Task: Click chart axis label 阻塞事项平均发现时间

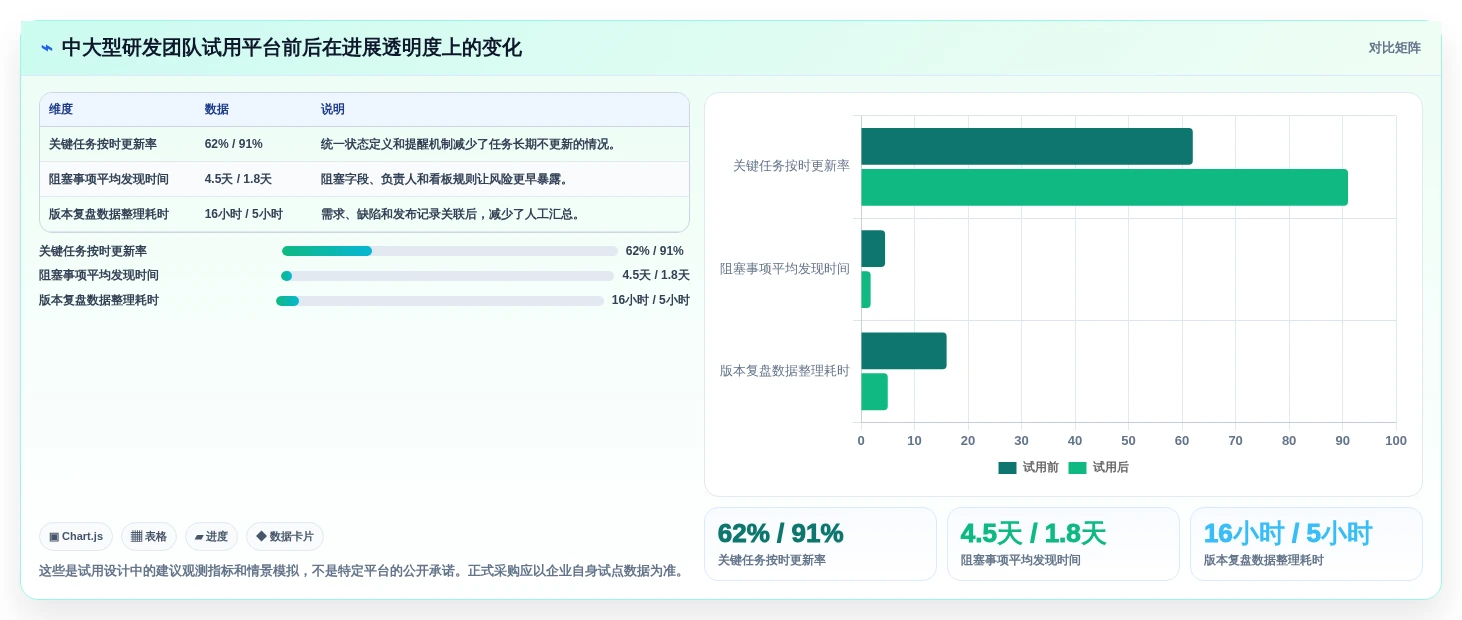Action: tap(785, 268)
